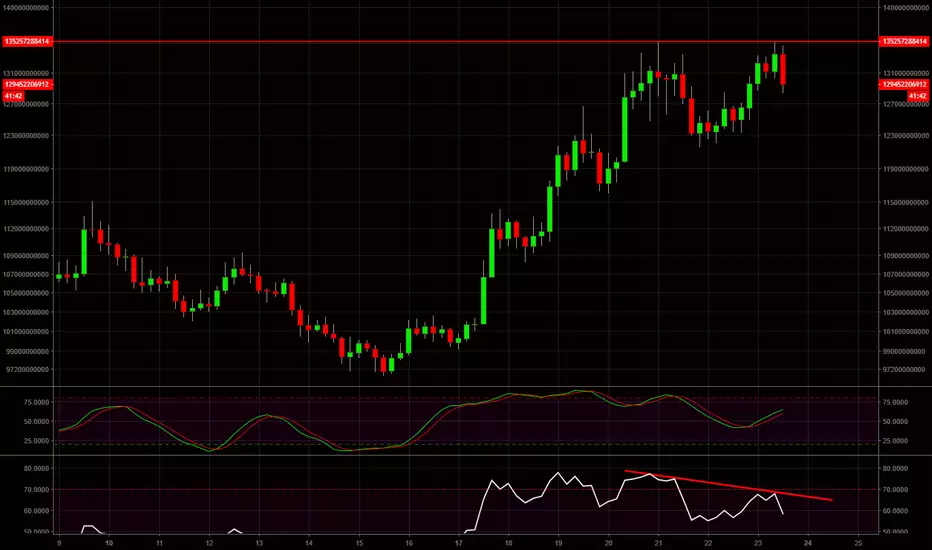932x550 pixels.
Task: Click 123000000000 on the left price axis
Action: (26, 136)
